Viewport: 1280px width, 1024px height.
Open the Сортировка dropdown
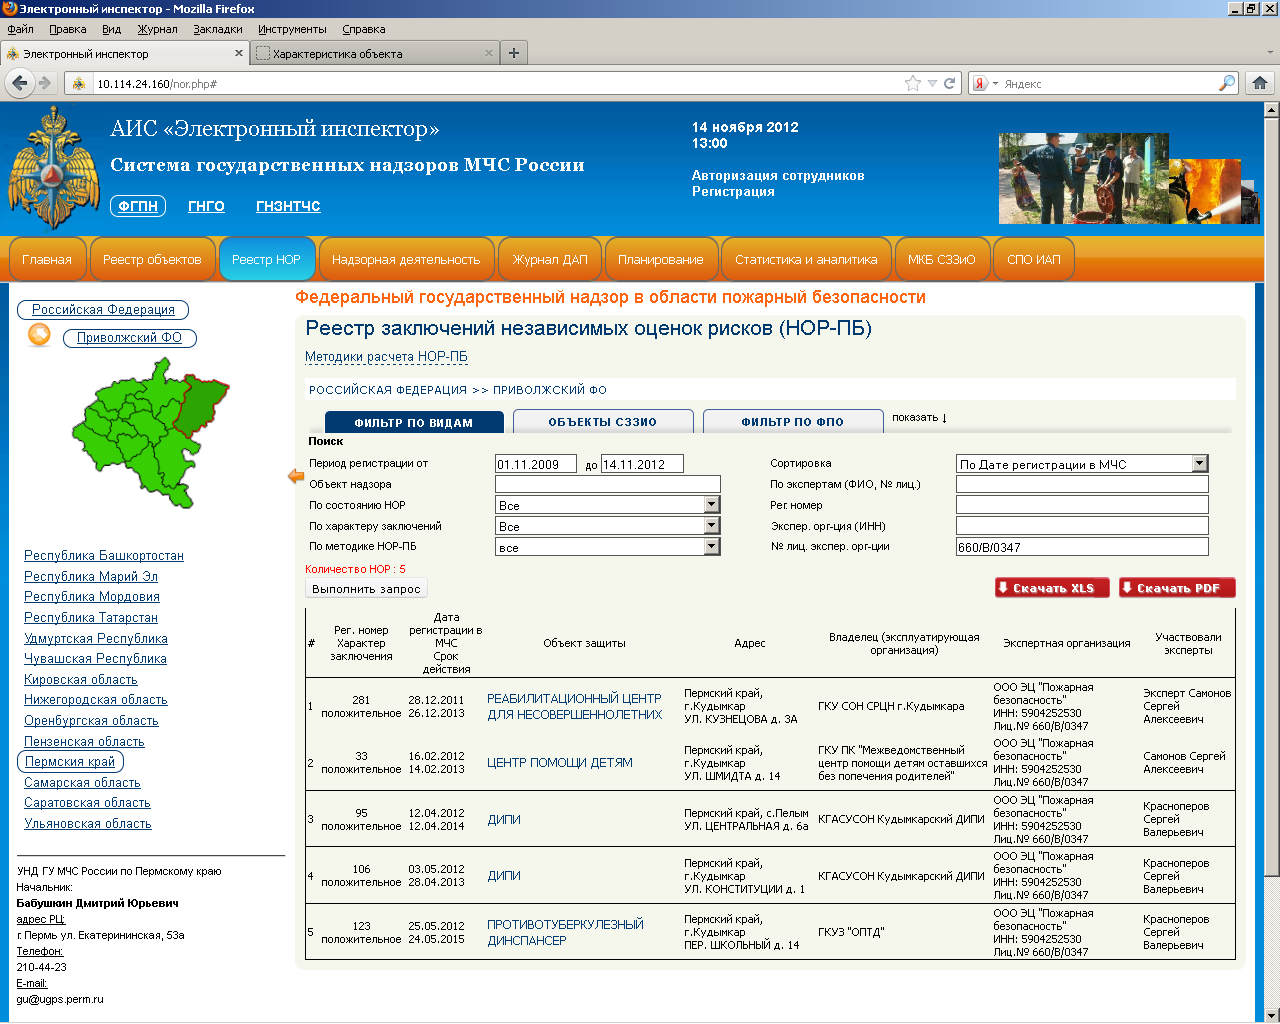(x=1200, y=464)
